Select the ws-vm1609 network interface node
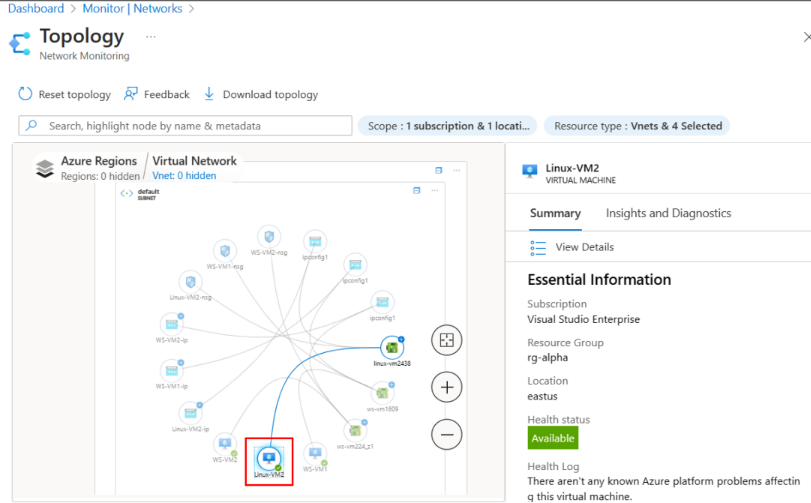Screen dimensions: 811x503 [x=382, y=393]
